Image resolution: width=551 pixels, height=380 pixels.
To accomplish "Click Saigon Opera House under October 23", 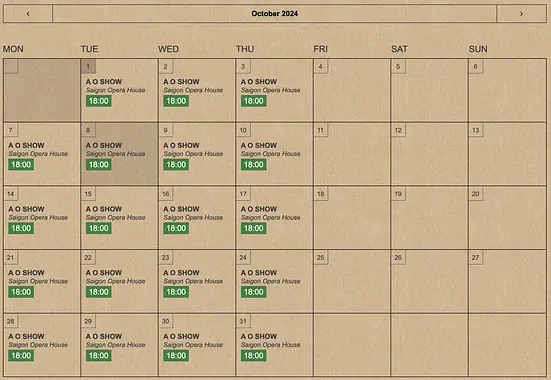I will click(193, 281).
